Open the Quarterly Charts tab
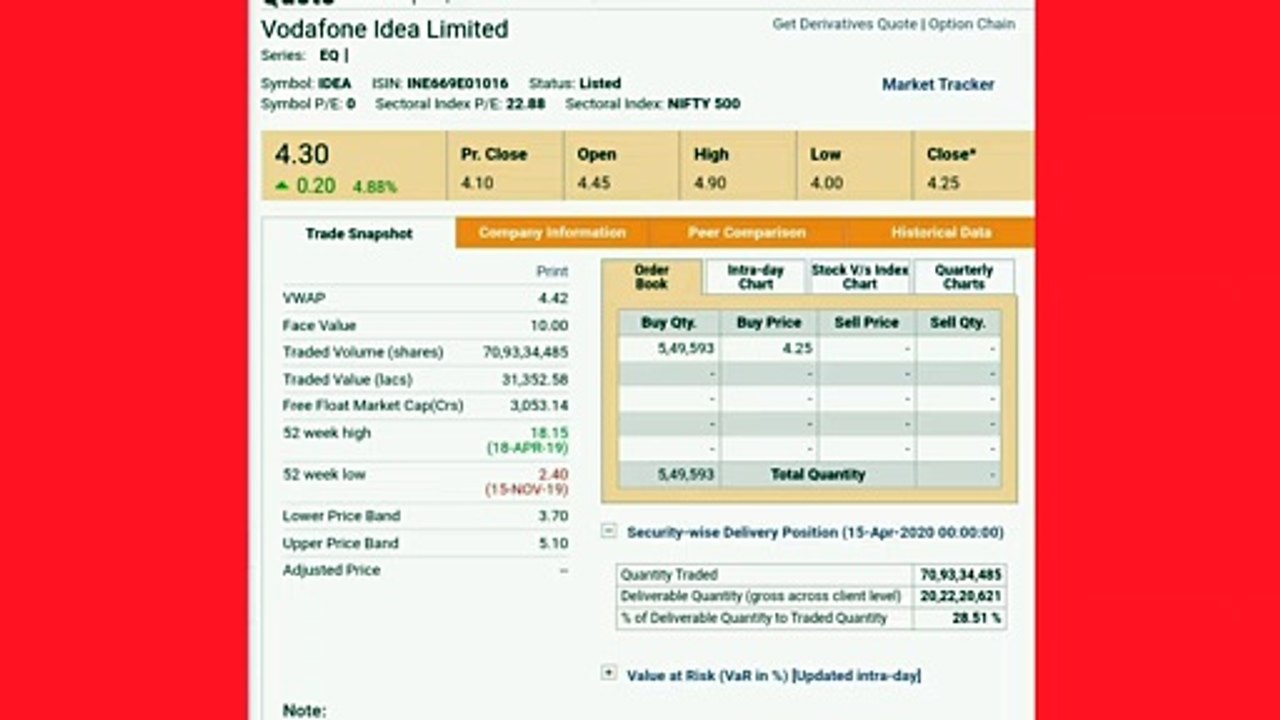Screen dimensions: 1280x720 [964, 277]
